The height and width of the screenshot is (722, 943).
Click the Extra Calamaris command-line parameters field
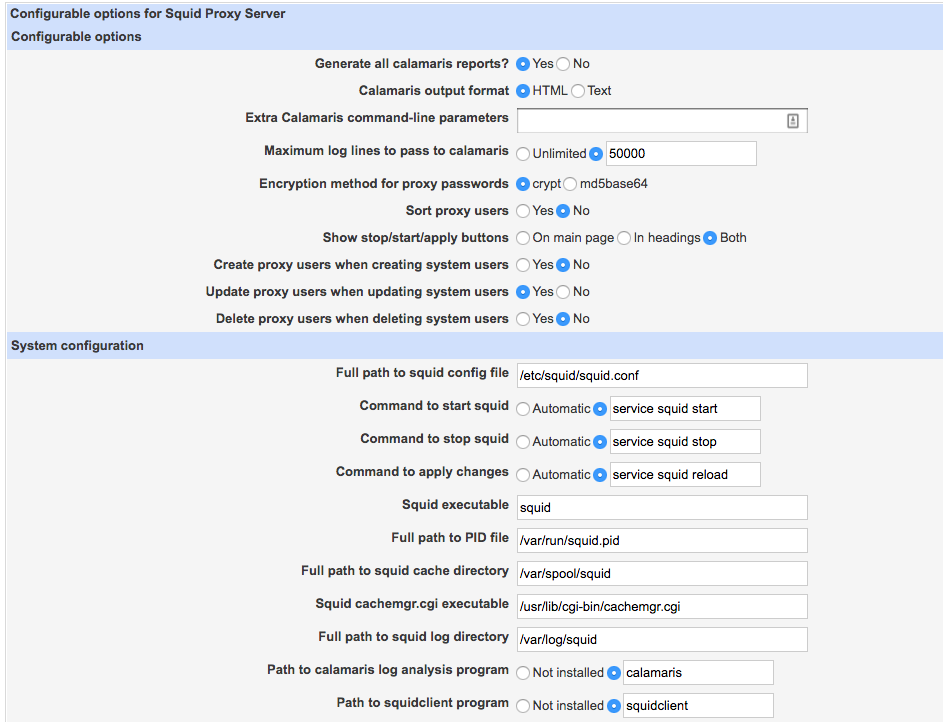[x=662, y=121]
